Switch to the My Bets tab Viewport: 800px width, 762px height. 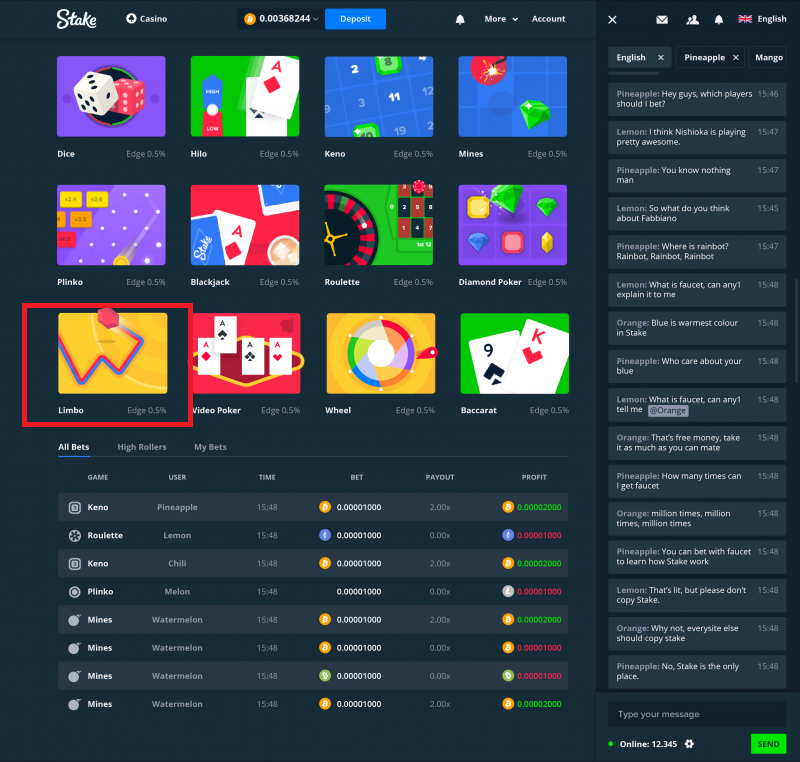pos(210,447)
